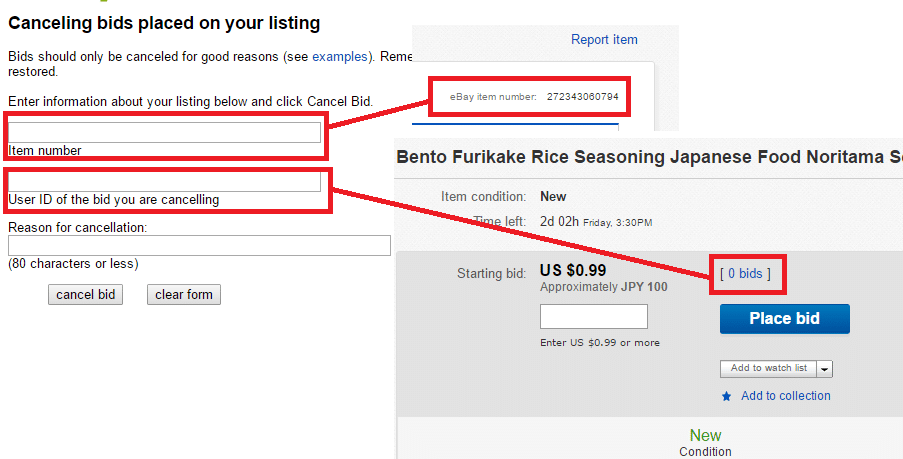Focus the User ID of bid input field
Viewport: 903px width, 459px height.
164,181
